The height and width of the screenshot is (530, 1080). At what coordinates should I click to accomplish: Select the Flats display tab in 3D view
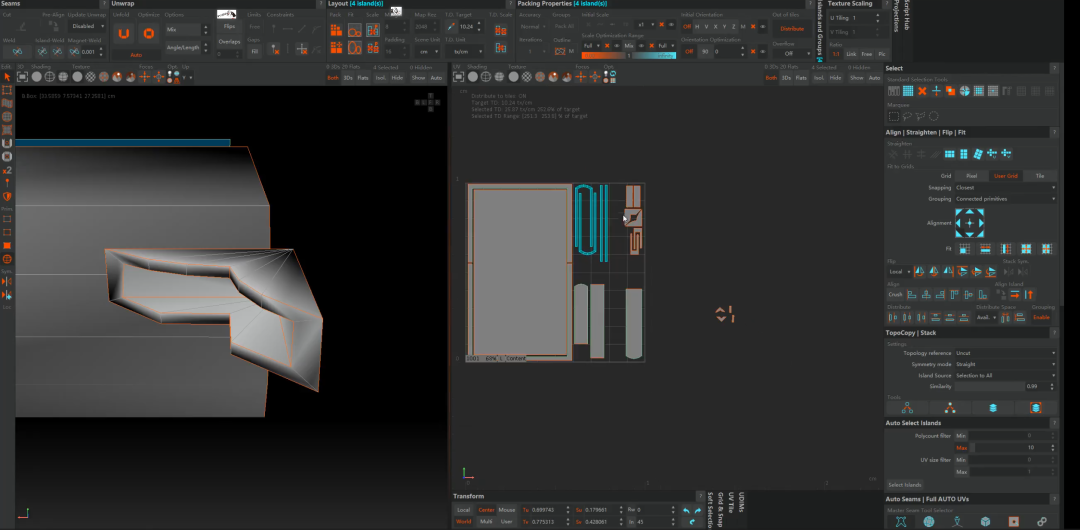363,77
